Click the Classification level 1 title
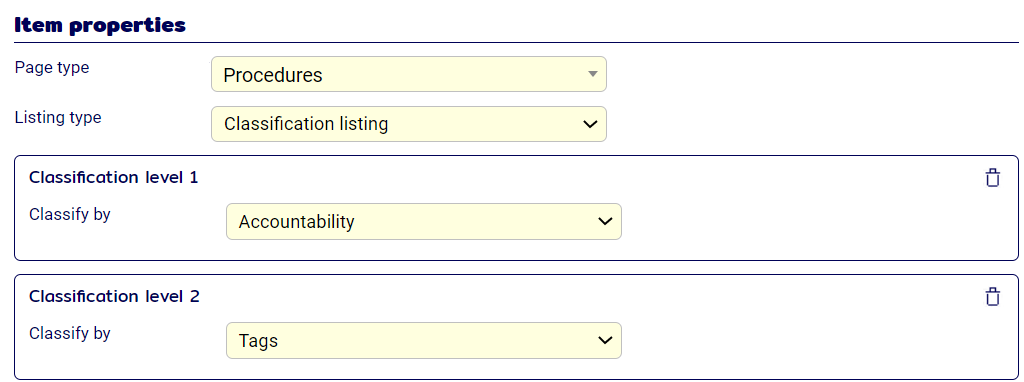Viewport: 1024px width, 382px height. 114,178
